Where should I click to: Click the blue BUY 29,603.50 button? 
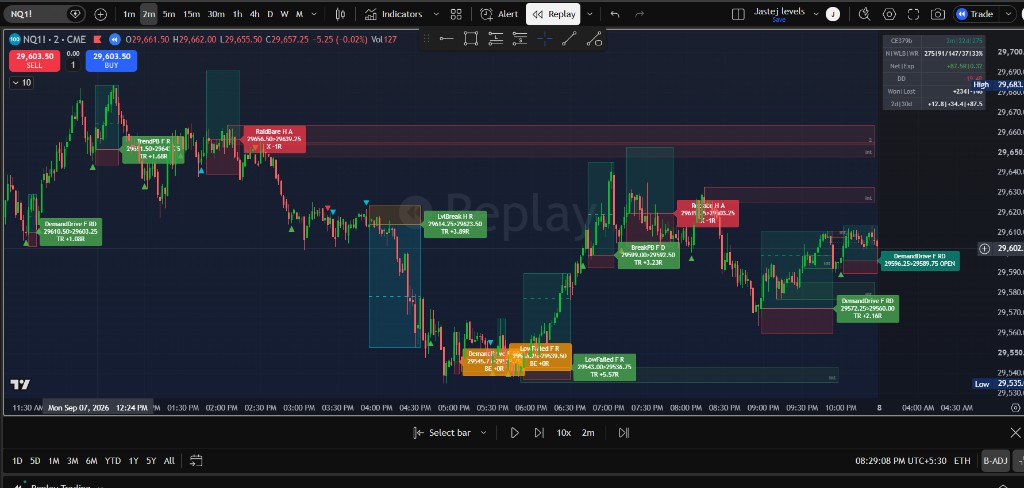[x=111, y=60]
